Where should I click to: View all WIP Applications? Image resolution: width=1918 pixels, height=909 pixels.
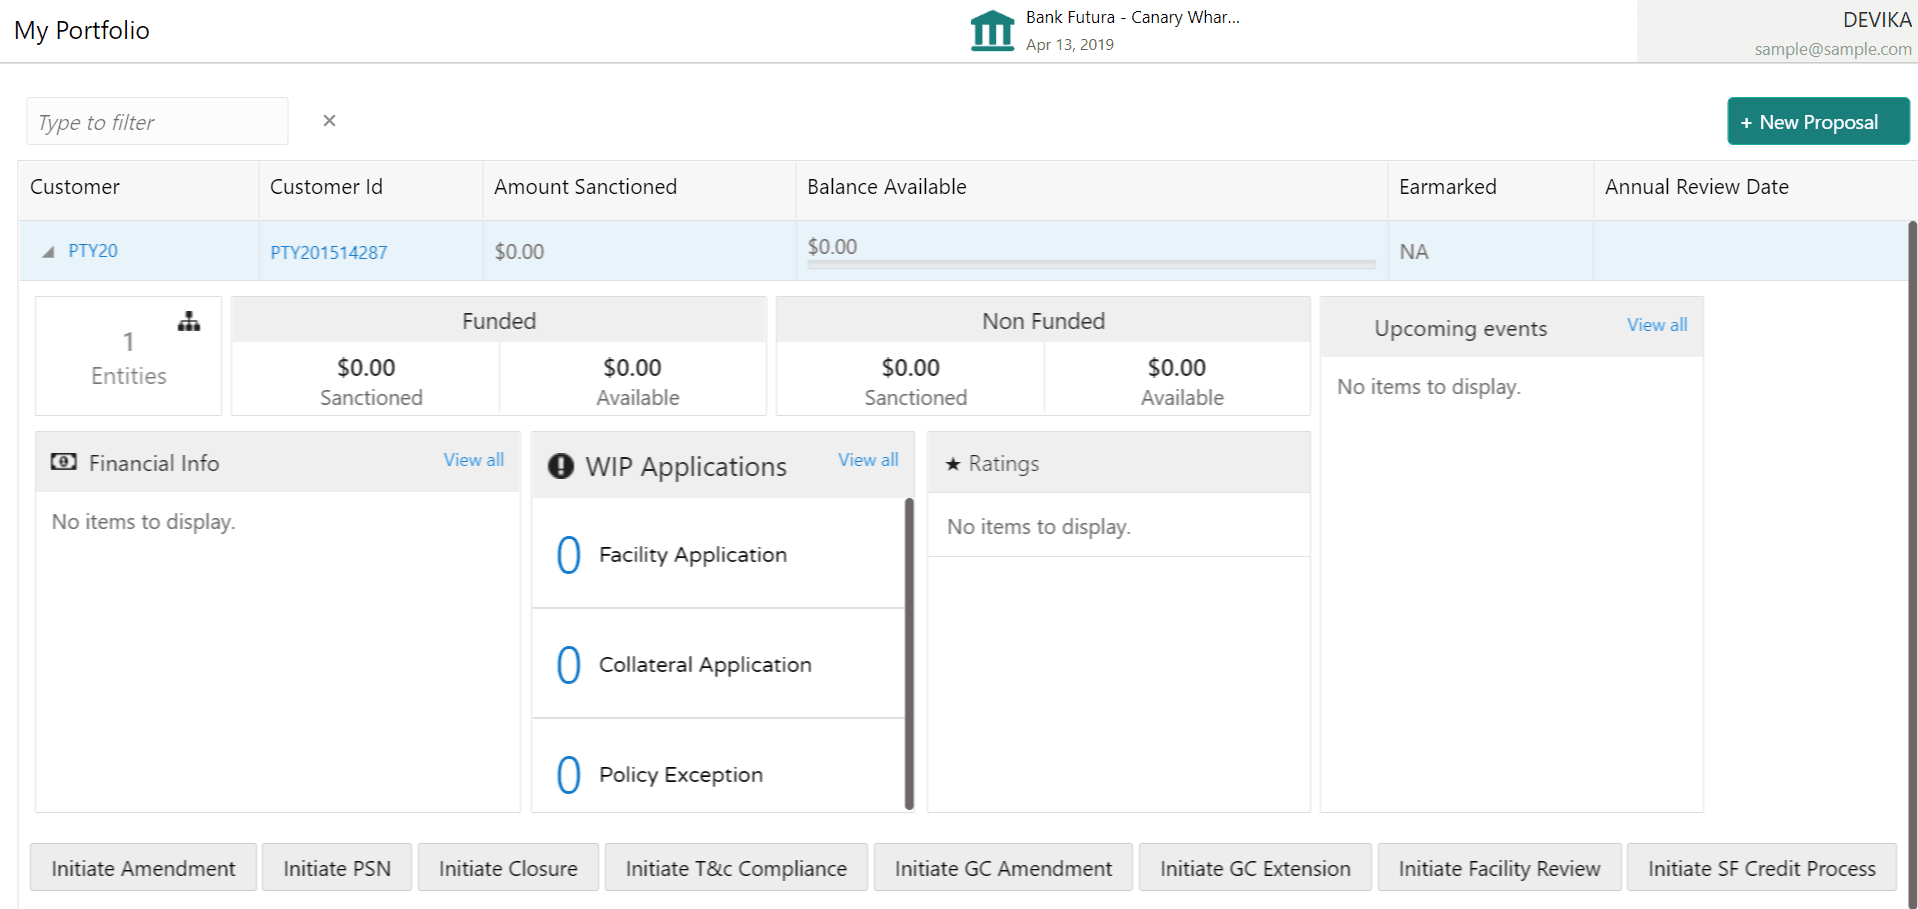(867, 460)
